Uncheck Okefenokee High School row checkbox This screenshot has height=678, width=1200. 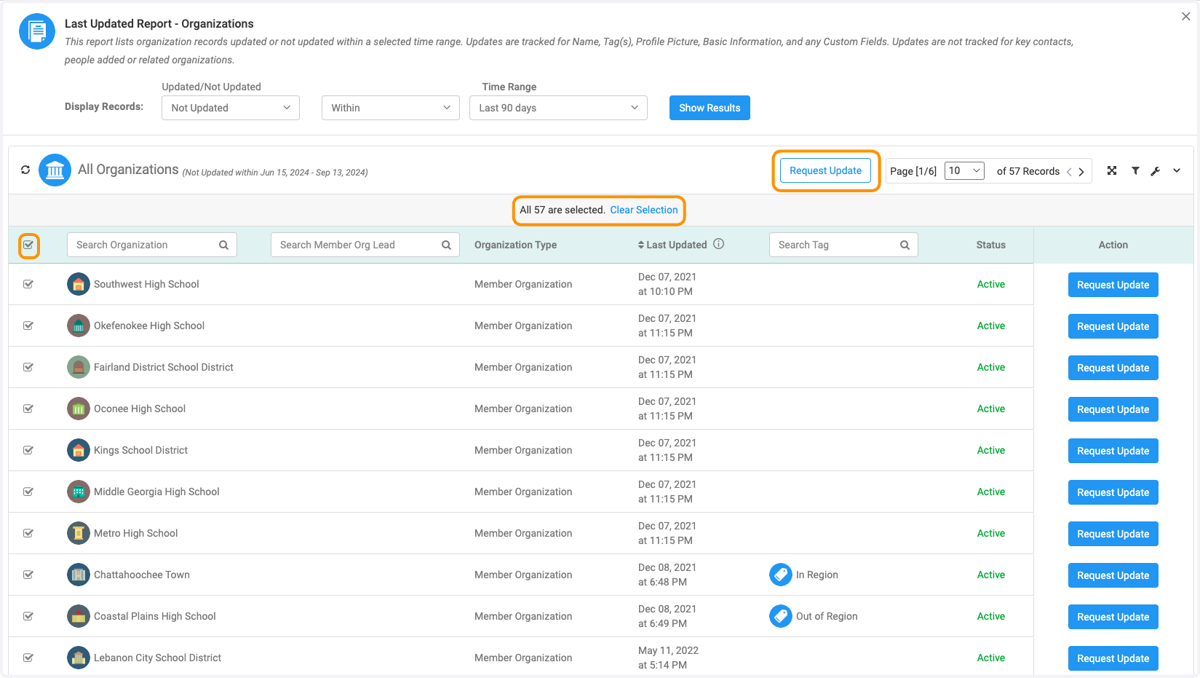pyautogui.click(x=28, y=325)
